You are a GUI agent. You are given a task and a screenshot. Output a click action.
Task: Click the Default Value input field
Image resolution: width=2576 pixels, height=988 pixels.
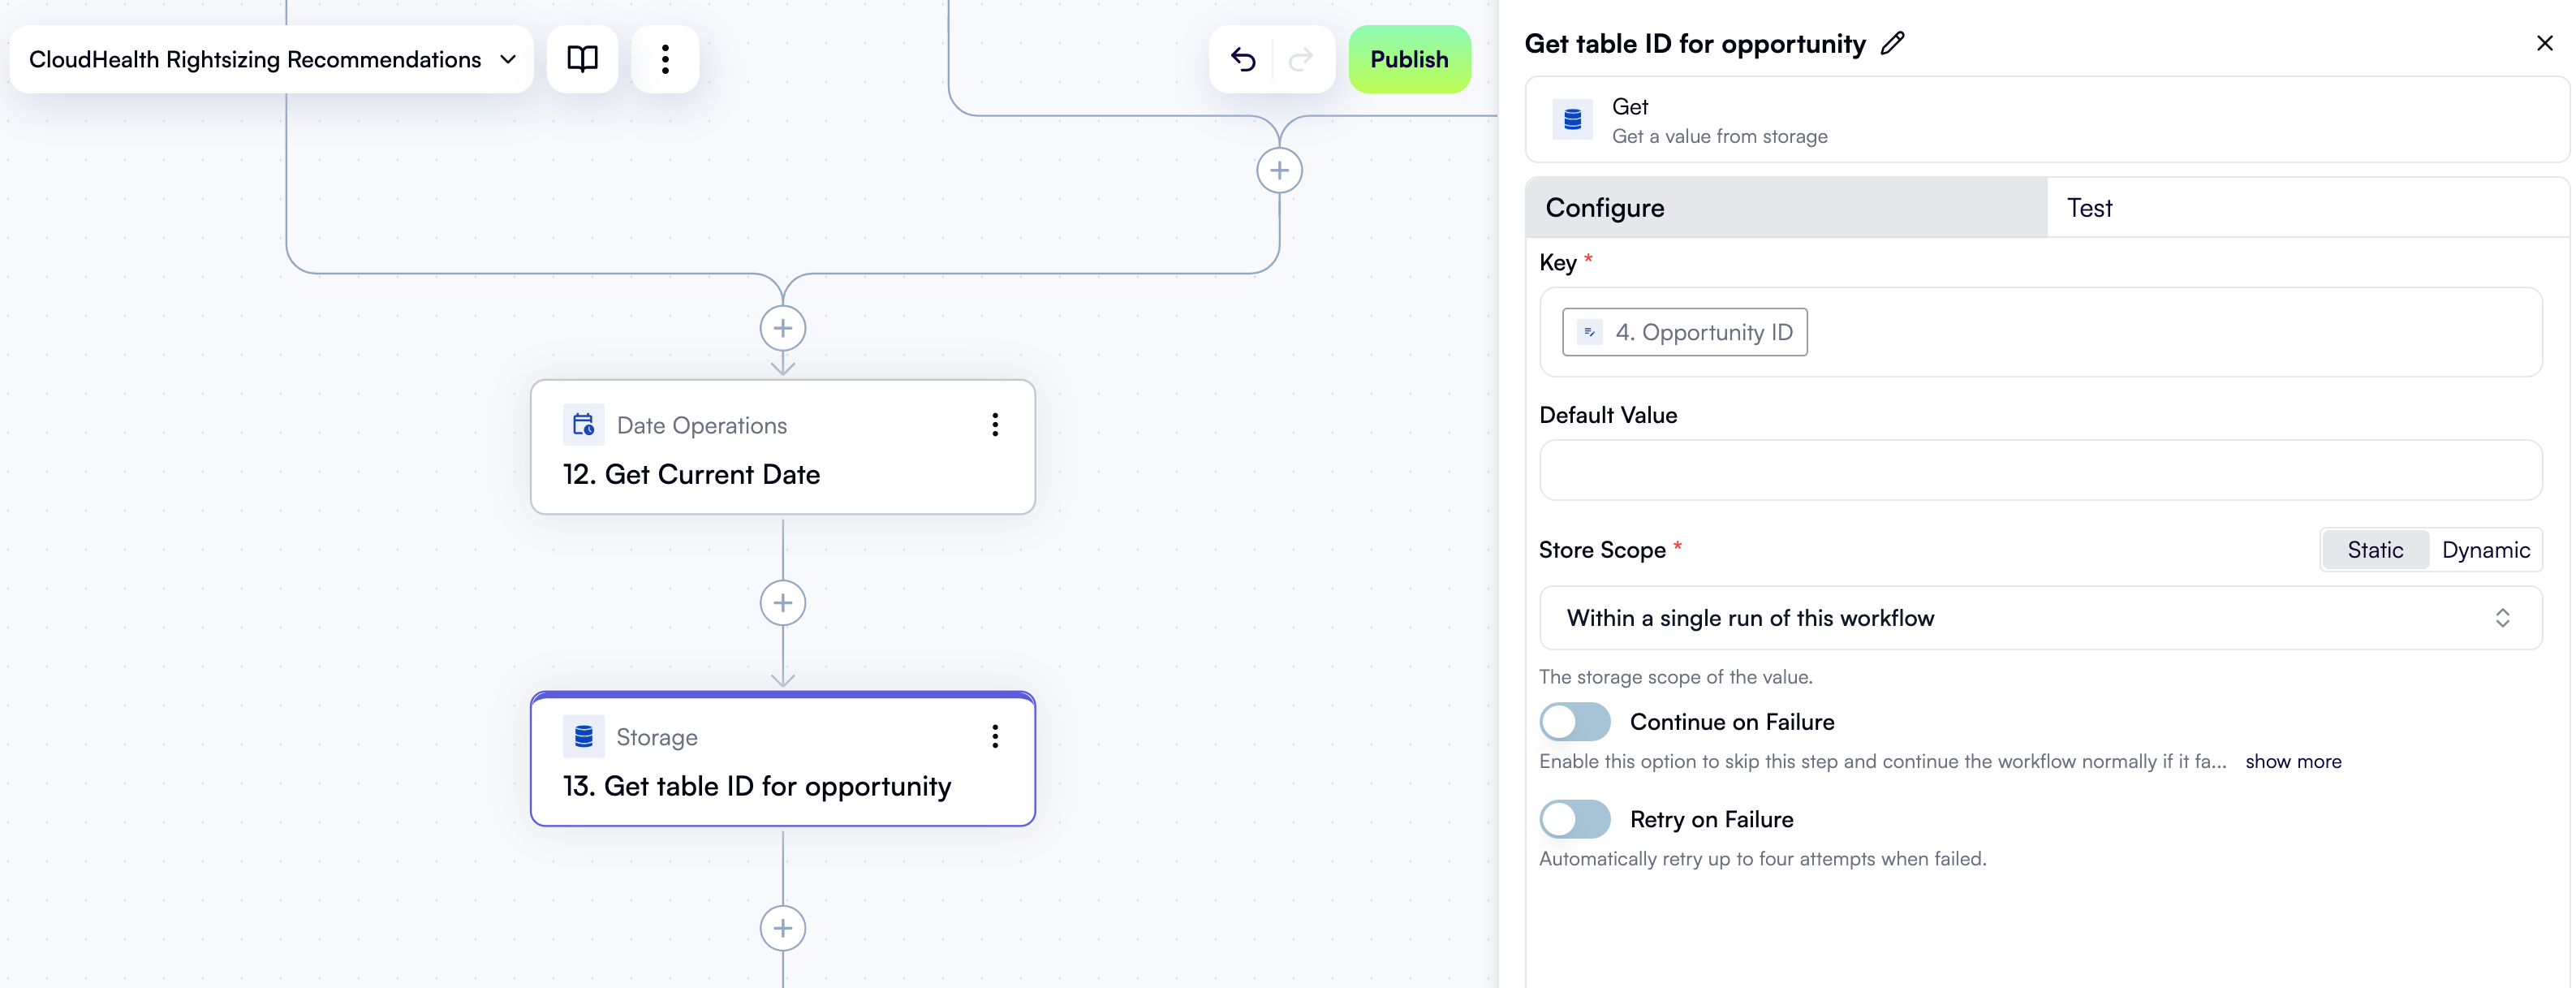click(x=2040, y=470)
